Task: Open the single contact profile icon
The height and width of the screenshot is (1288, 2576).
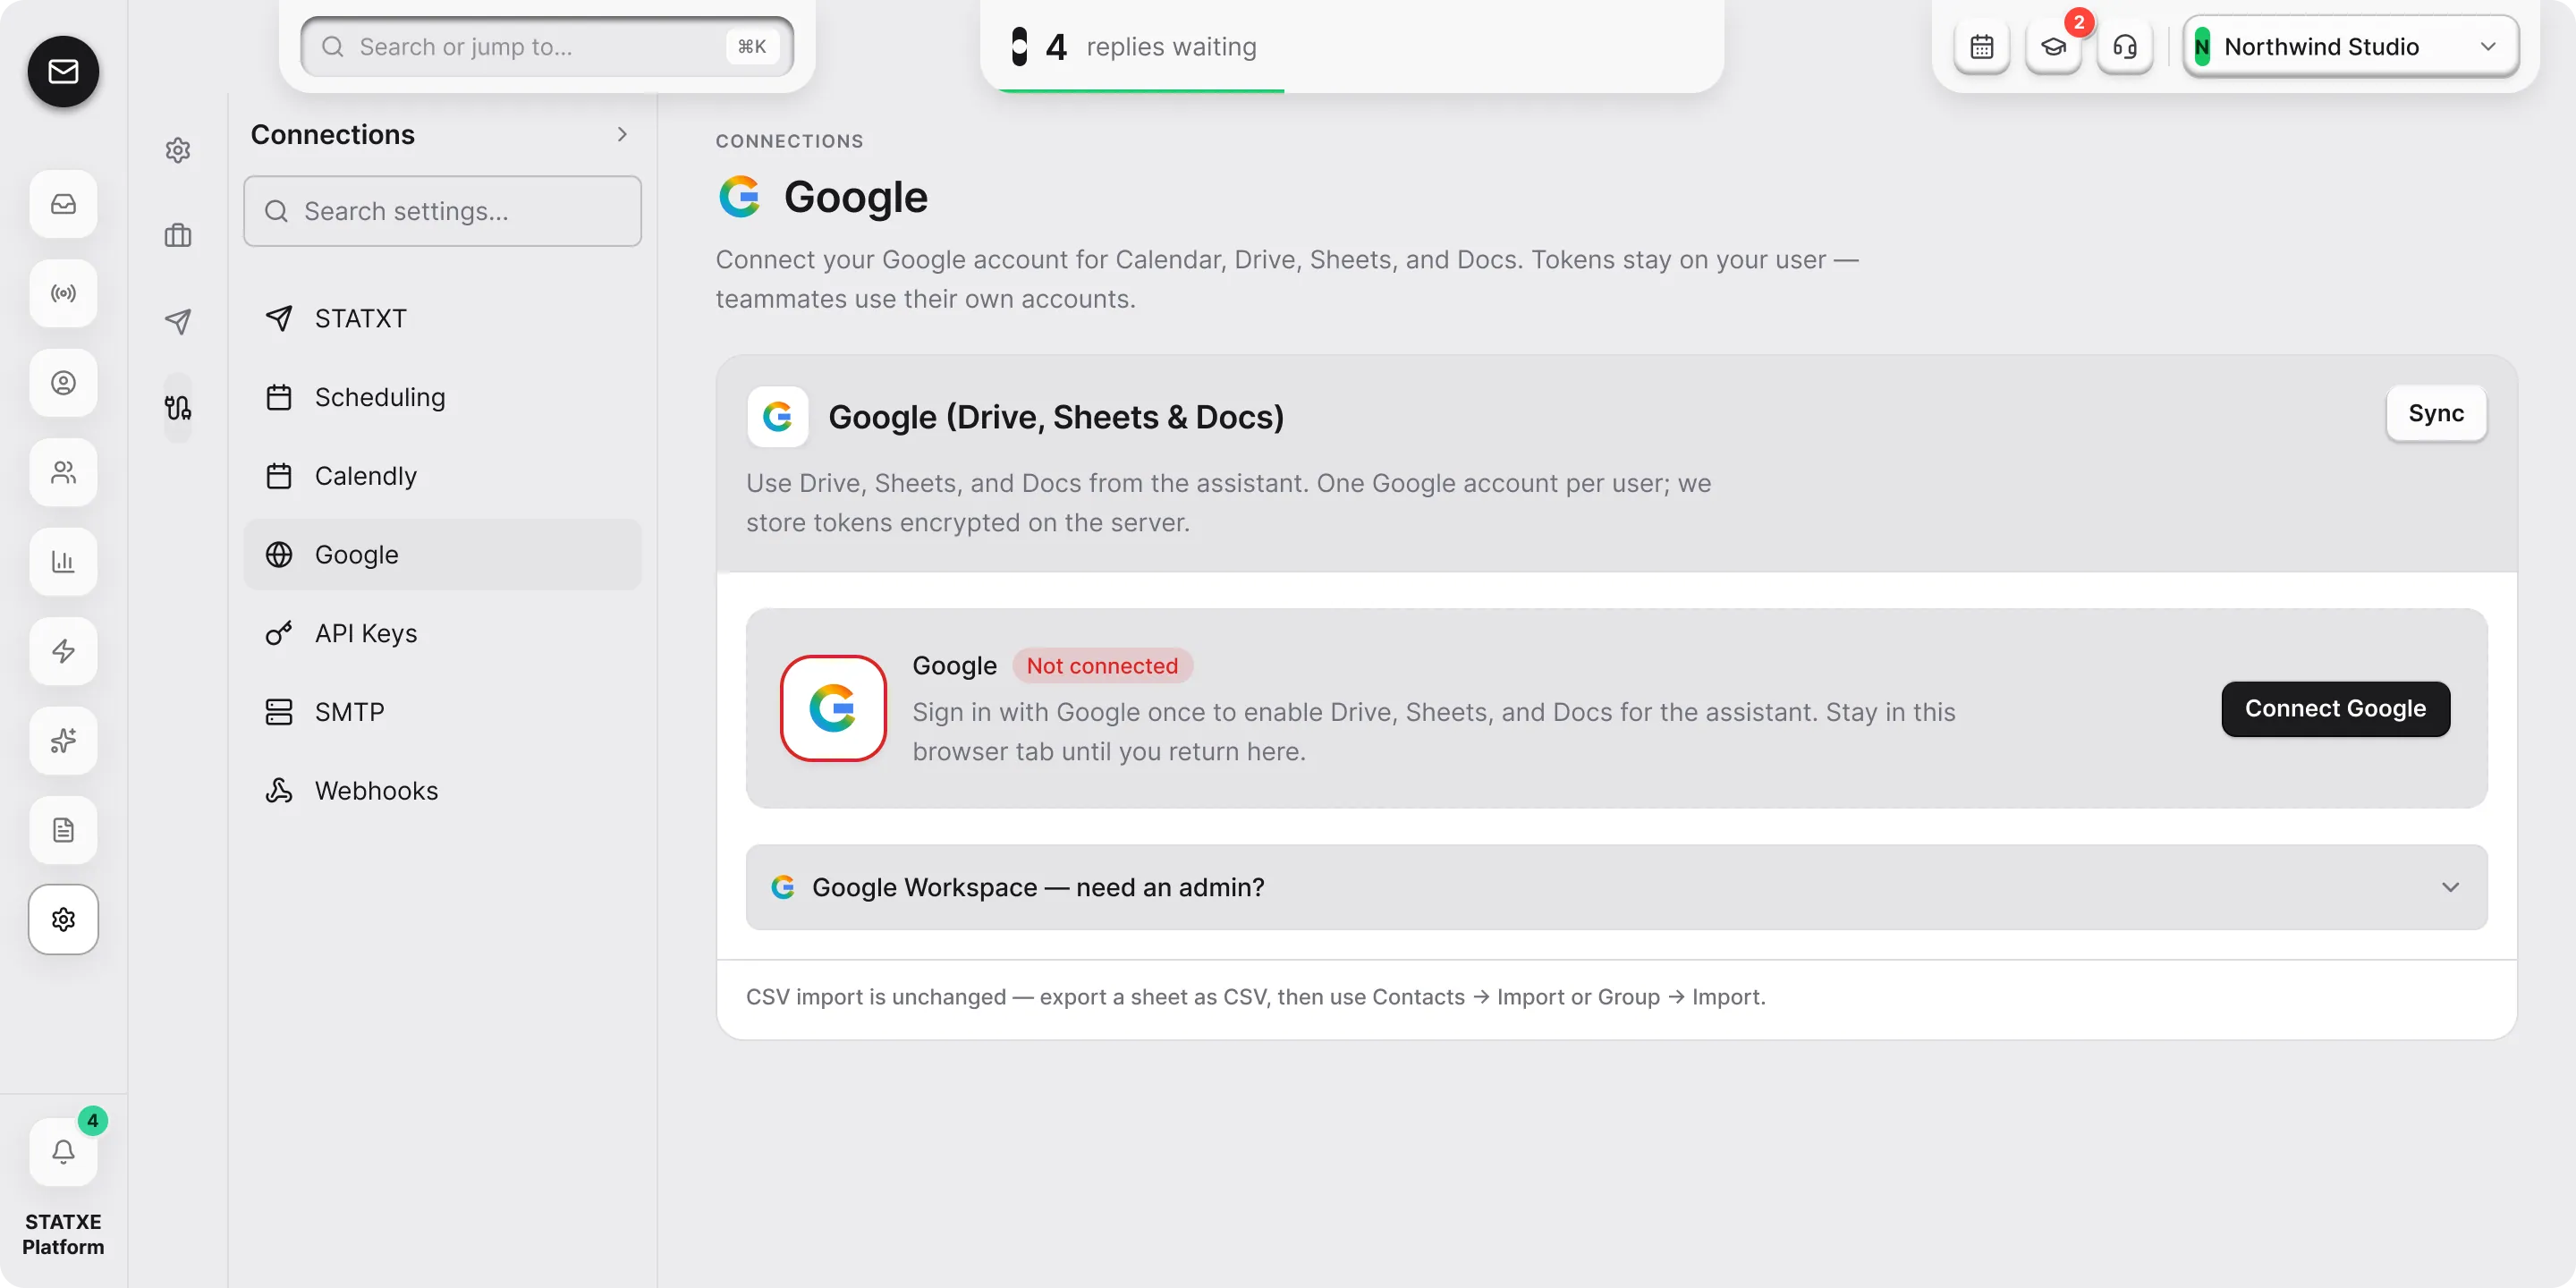Action: (x=63, y=383)
